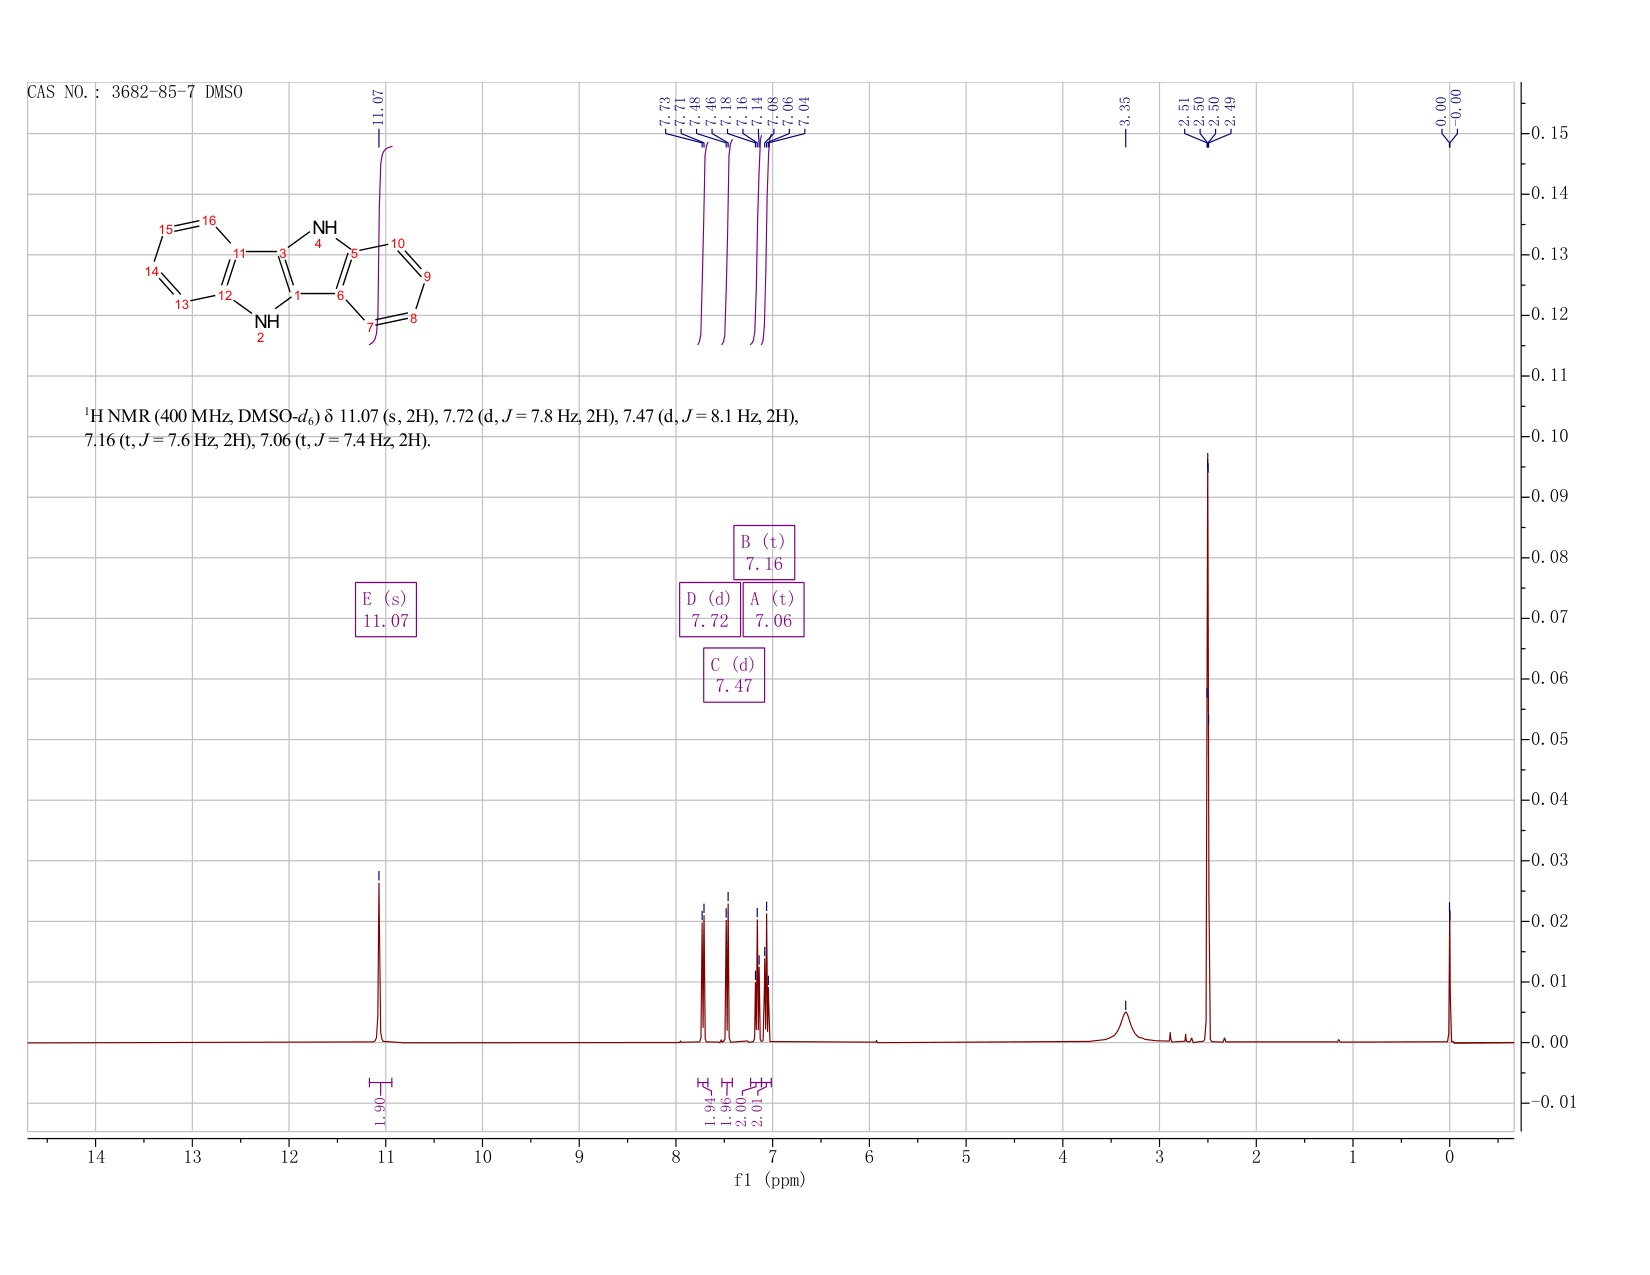Click the tall DMSO solvent peak at 2.50 ppm
This screenshot has width=1650, height=1275.
(x=1207, y=750)
